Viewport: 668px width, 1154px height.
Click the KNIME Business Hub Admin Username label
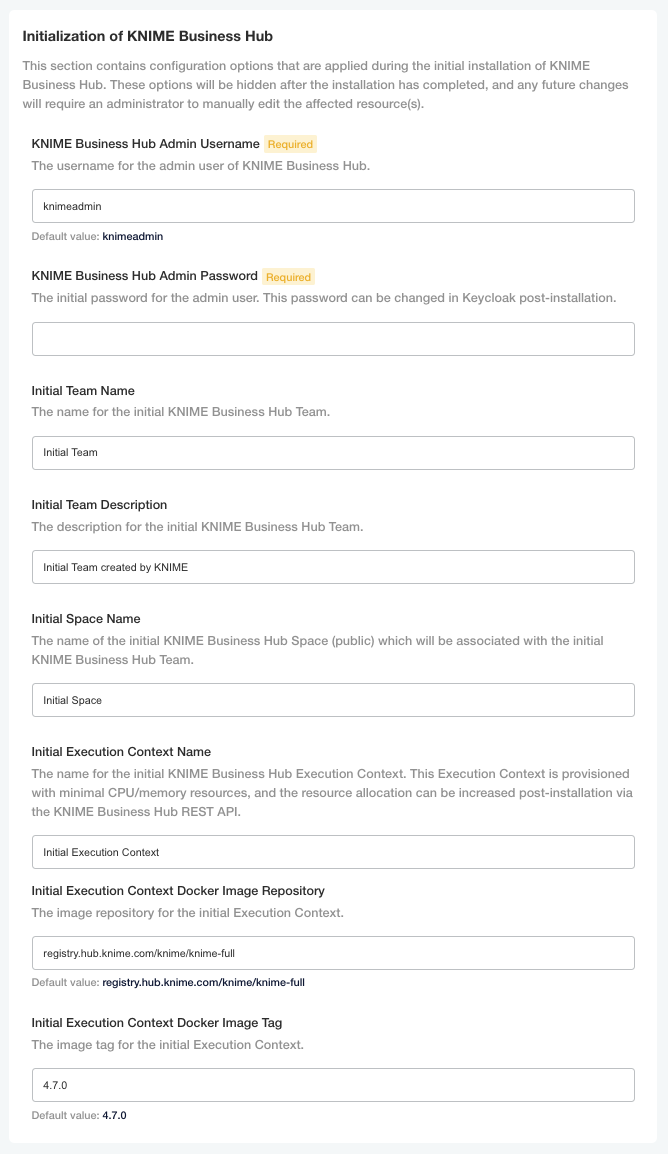click(x=145, y=144)
